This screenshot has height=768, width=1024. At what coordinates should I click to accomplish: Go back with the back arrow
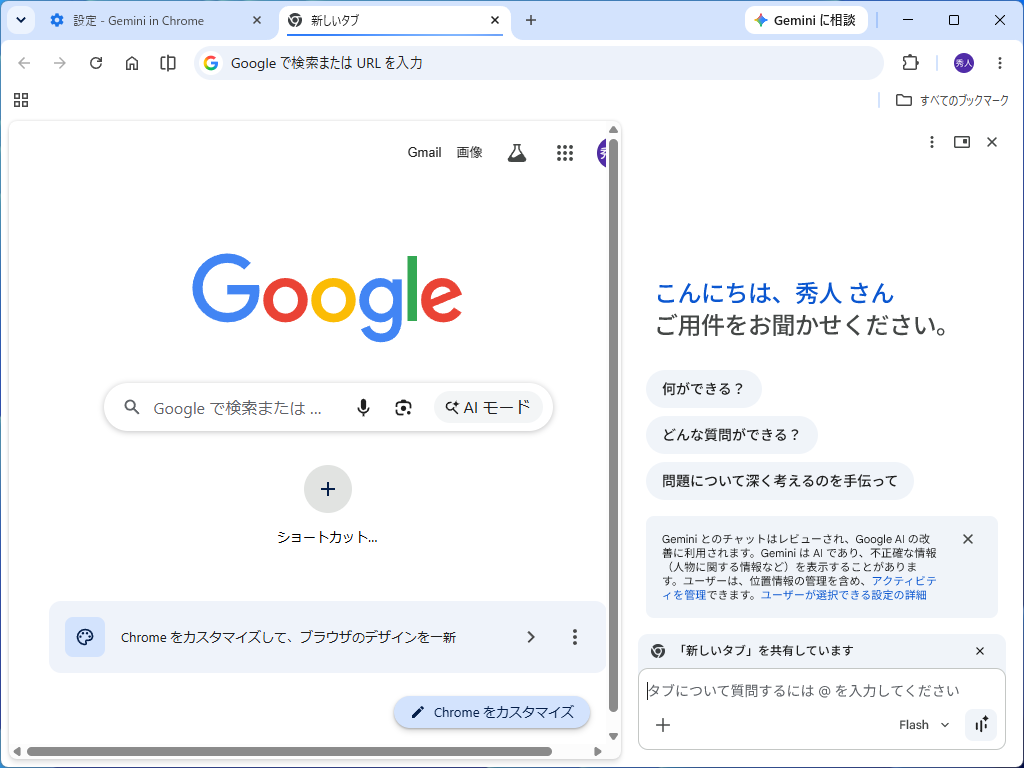pos(24,63)
